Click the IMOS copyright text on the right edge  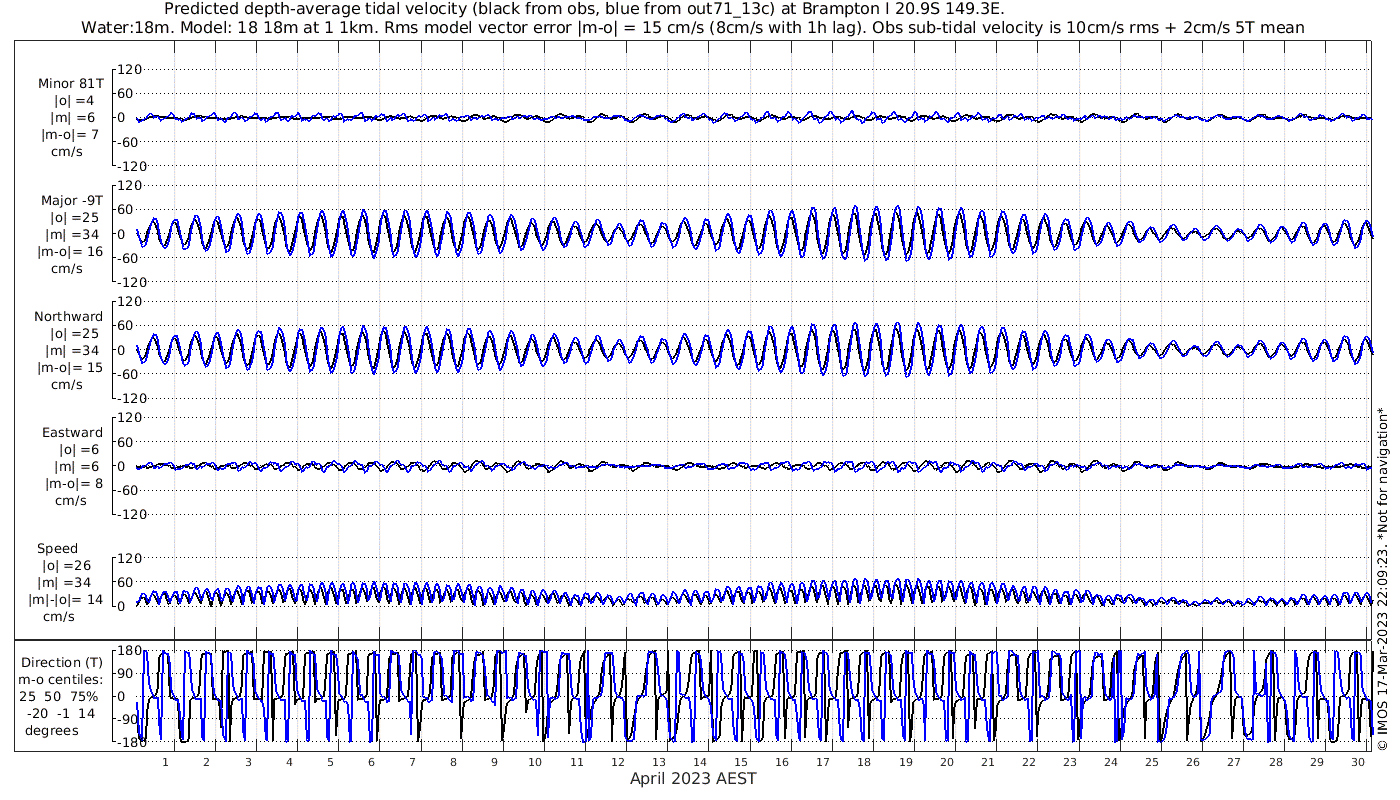click(x=1382, y=578)
